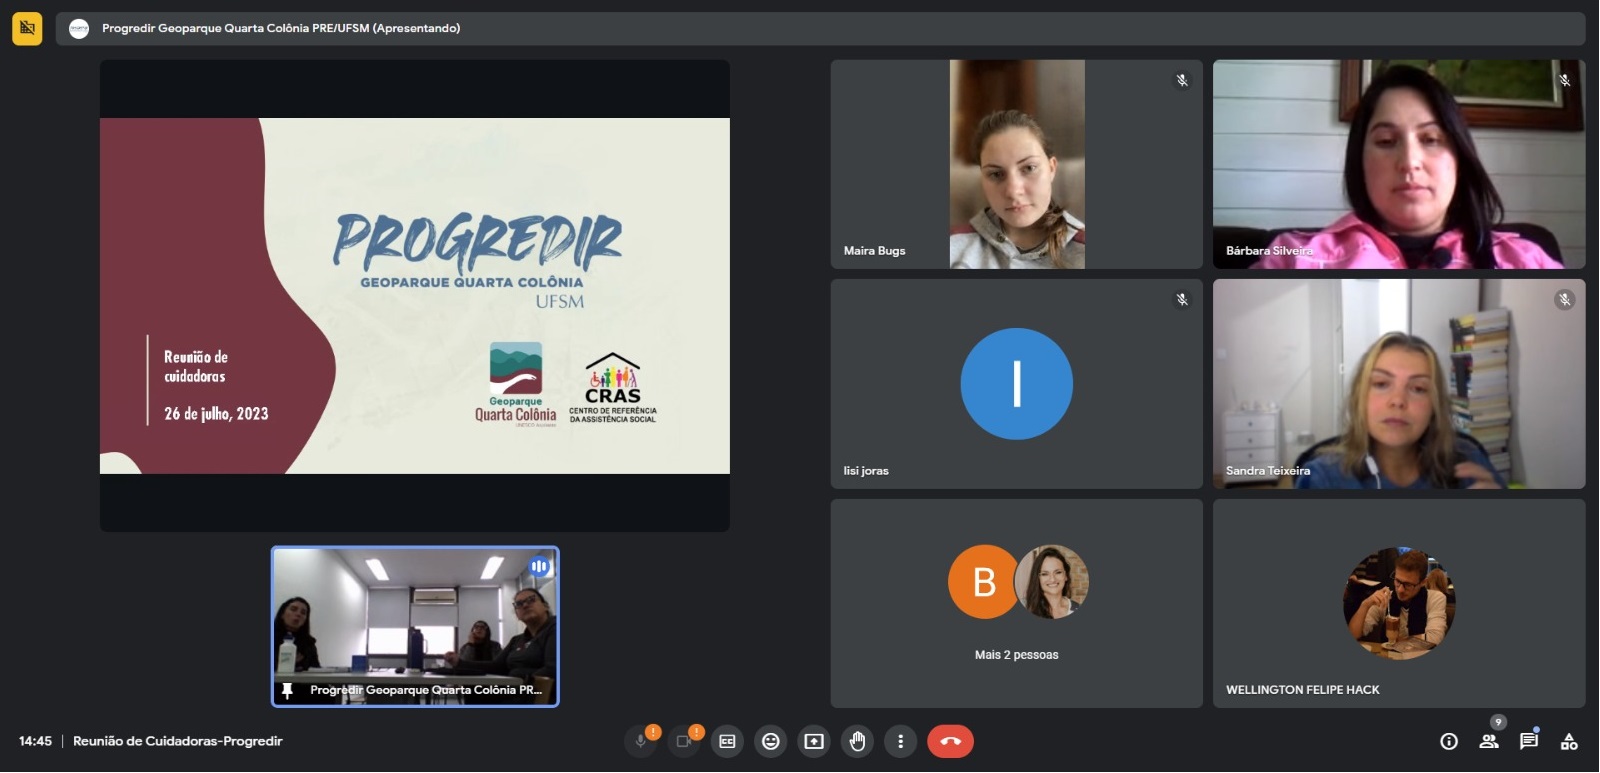Raise your hand in the meeting
The width and height of the screenshot is (1600, 773).
point(857,742)
